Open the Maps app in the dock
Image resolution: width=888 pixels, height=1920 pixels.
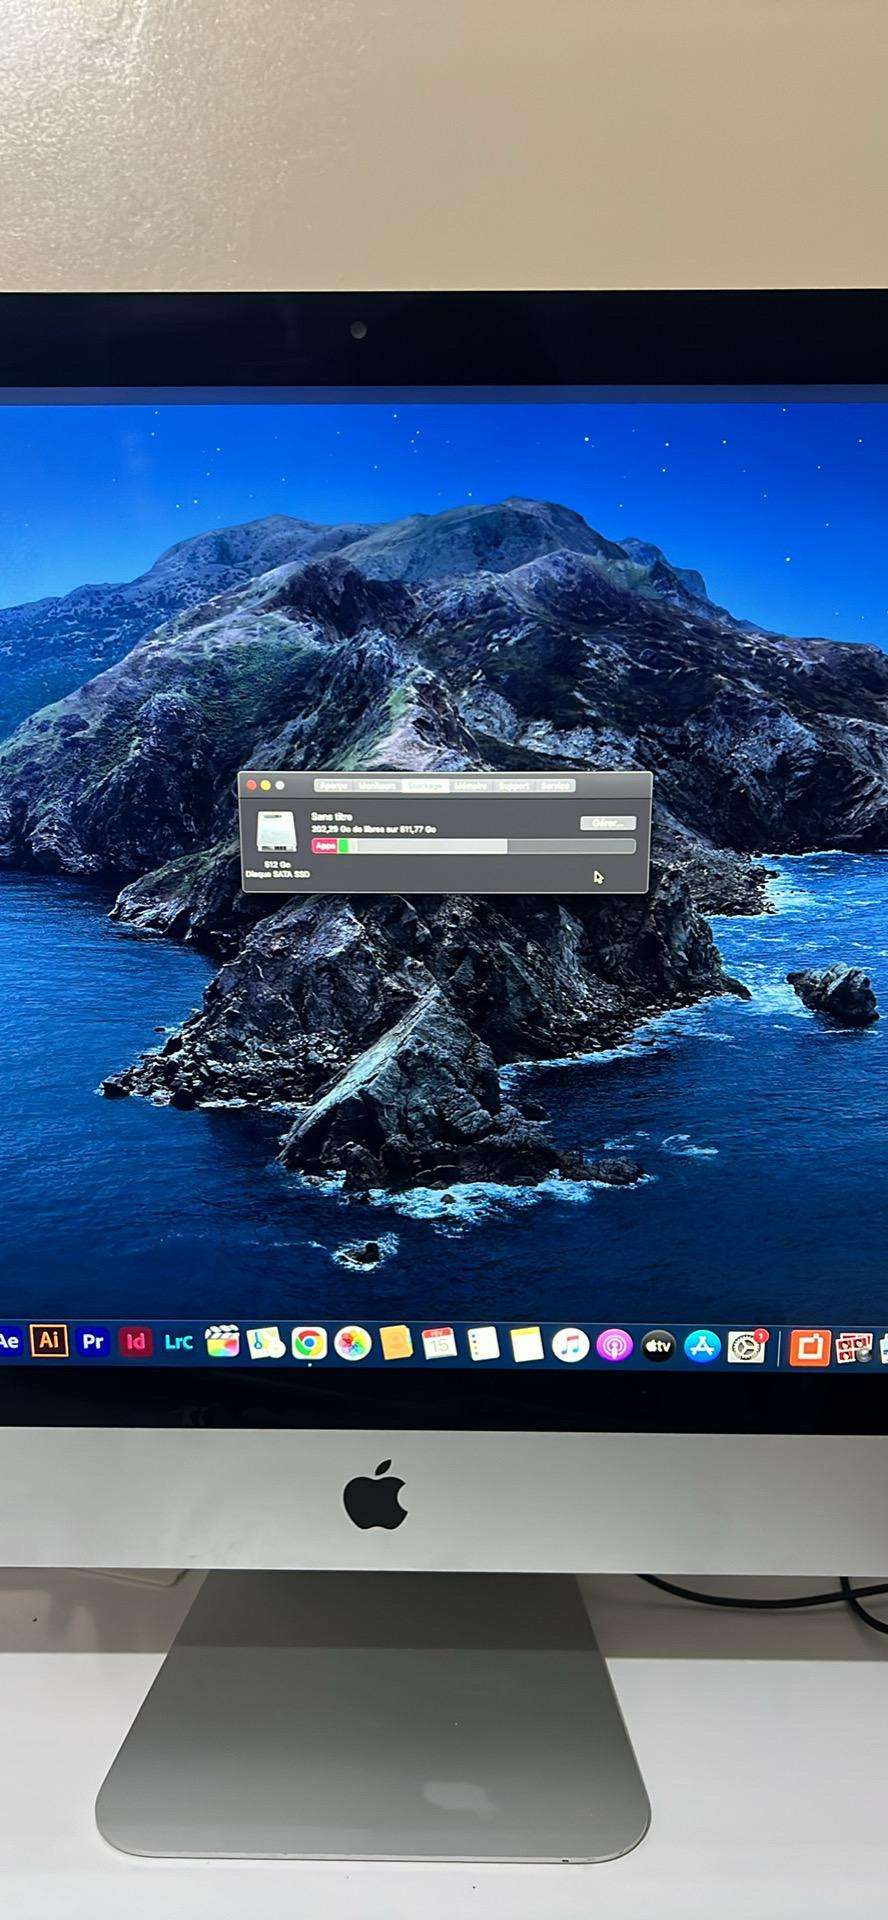coord(266,1343)
